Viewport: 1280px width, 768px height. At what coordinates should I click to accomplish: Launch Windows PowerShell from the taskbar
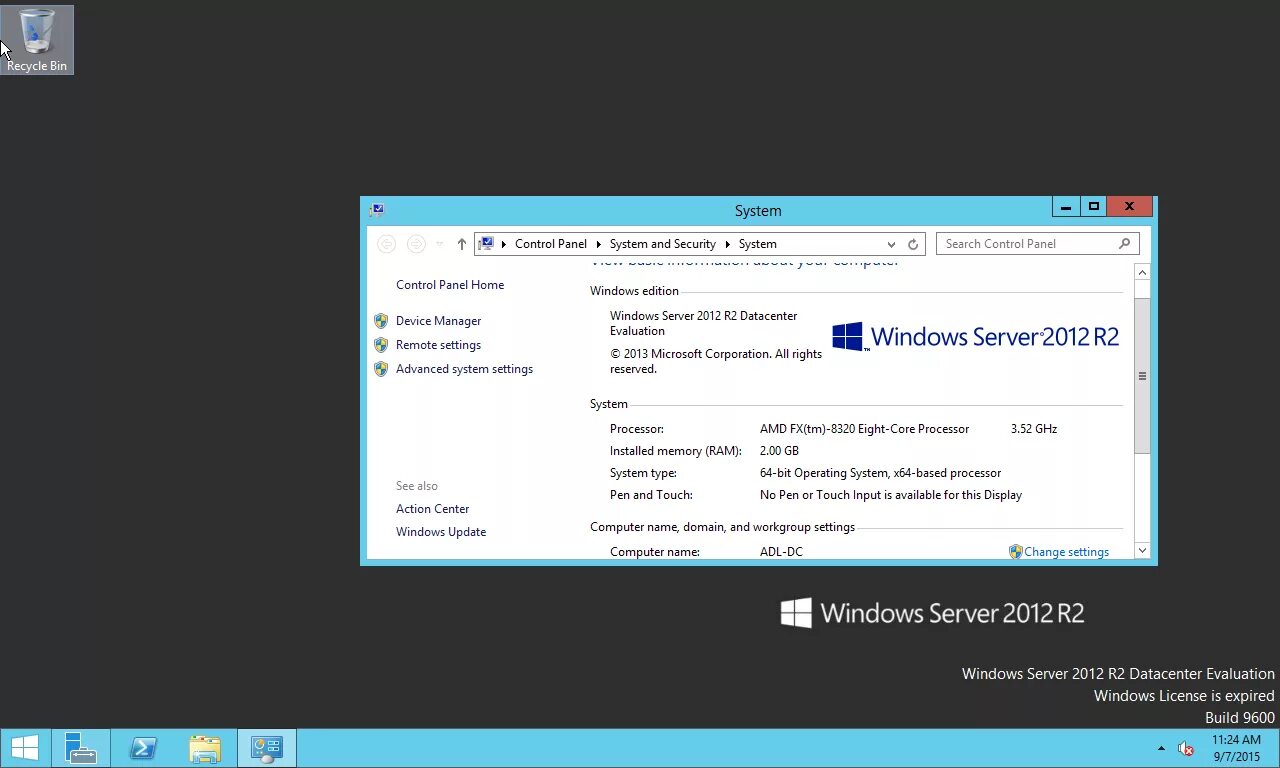click(143, 748)
